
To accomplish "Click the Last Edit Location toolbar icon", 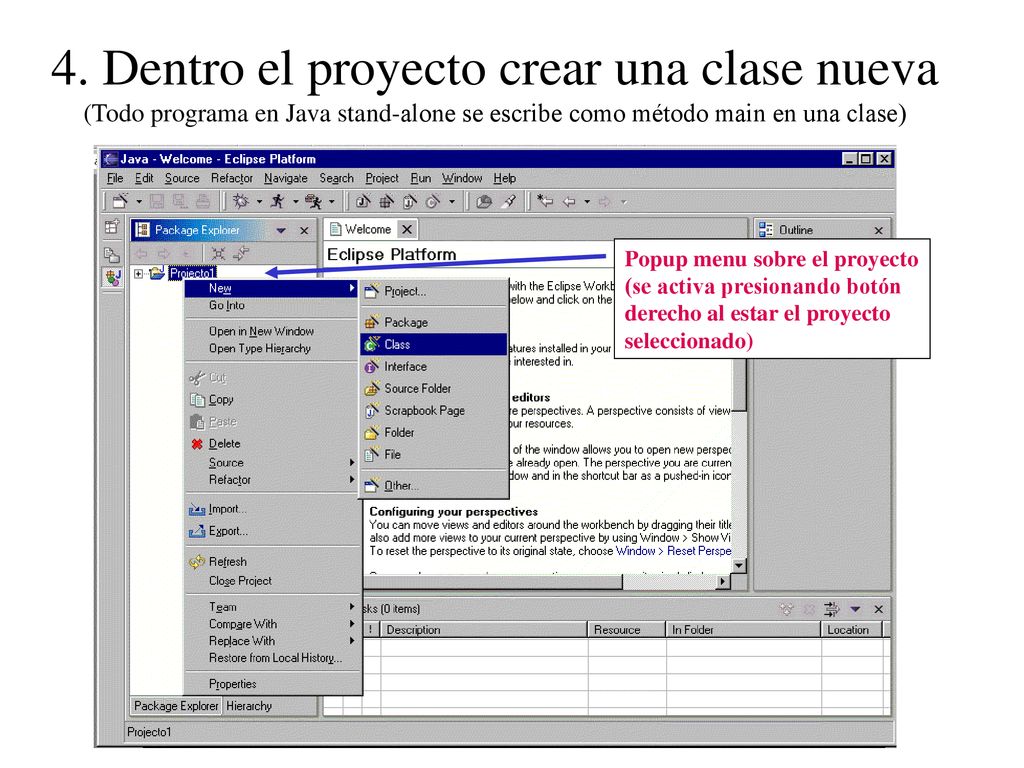I will coord(545,201).
